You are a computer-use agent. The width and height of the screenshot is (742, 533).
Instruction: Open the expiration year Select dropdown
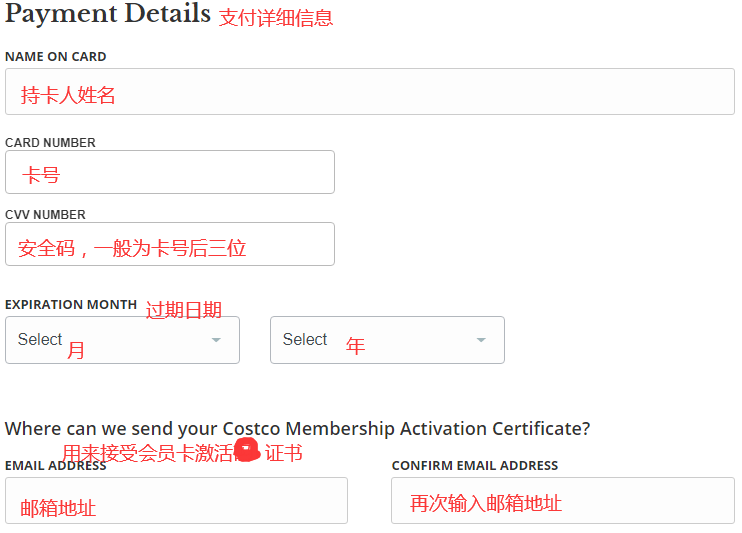387,340
